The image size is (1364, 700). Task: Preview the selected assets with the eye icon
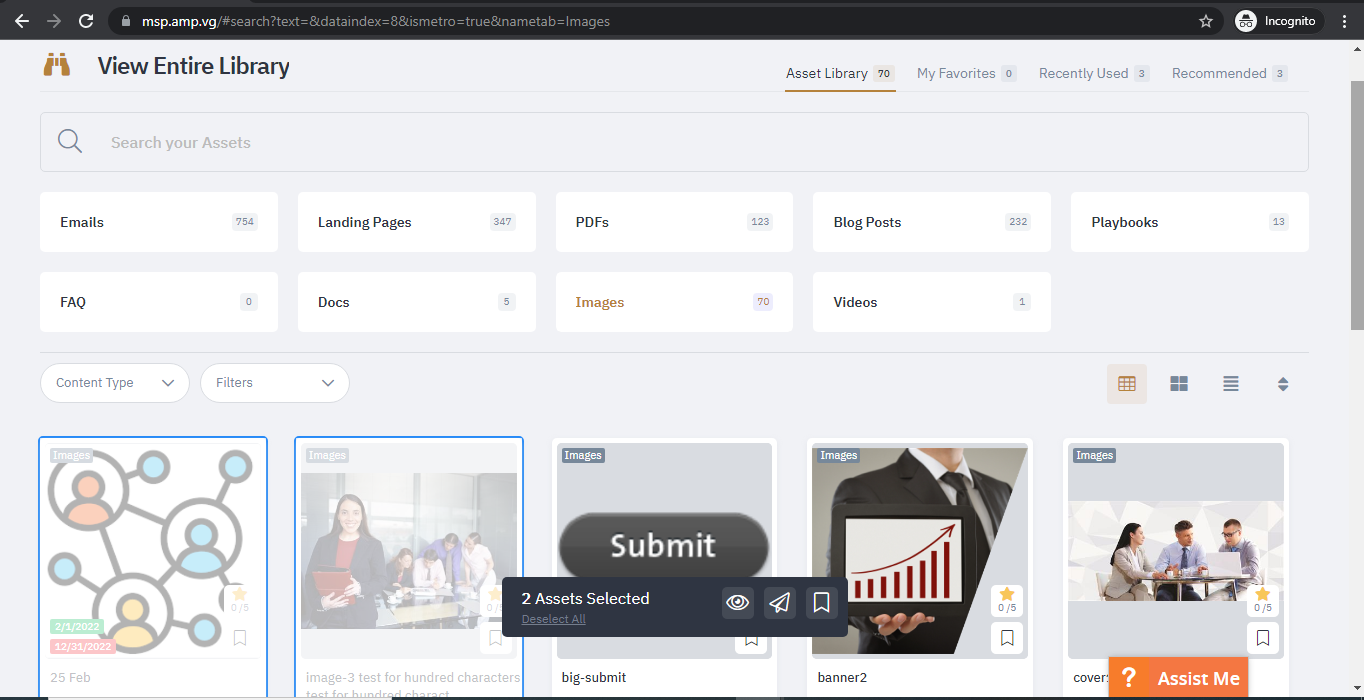point(738,602)
